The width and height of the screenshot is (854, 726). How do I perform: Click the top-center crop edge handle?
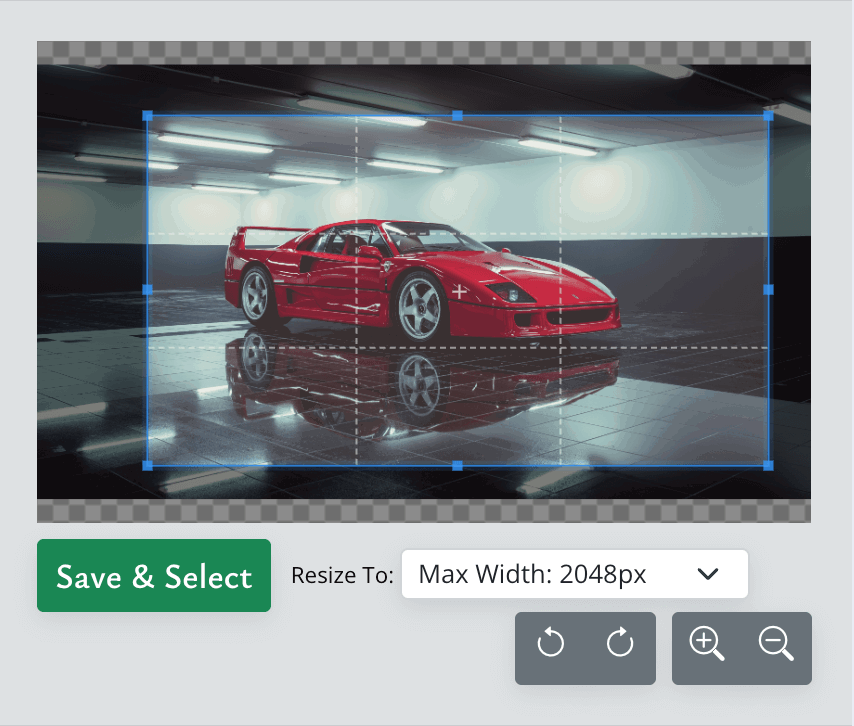tap(458, 115)
